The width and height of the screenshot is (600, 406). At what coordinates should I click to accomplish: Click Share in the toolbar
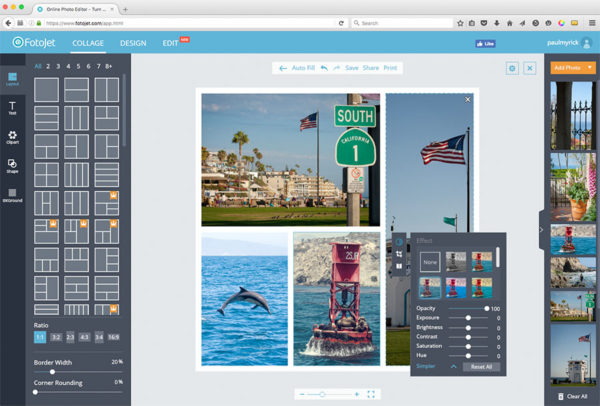[x=370, y=68]
